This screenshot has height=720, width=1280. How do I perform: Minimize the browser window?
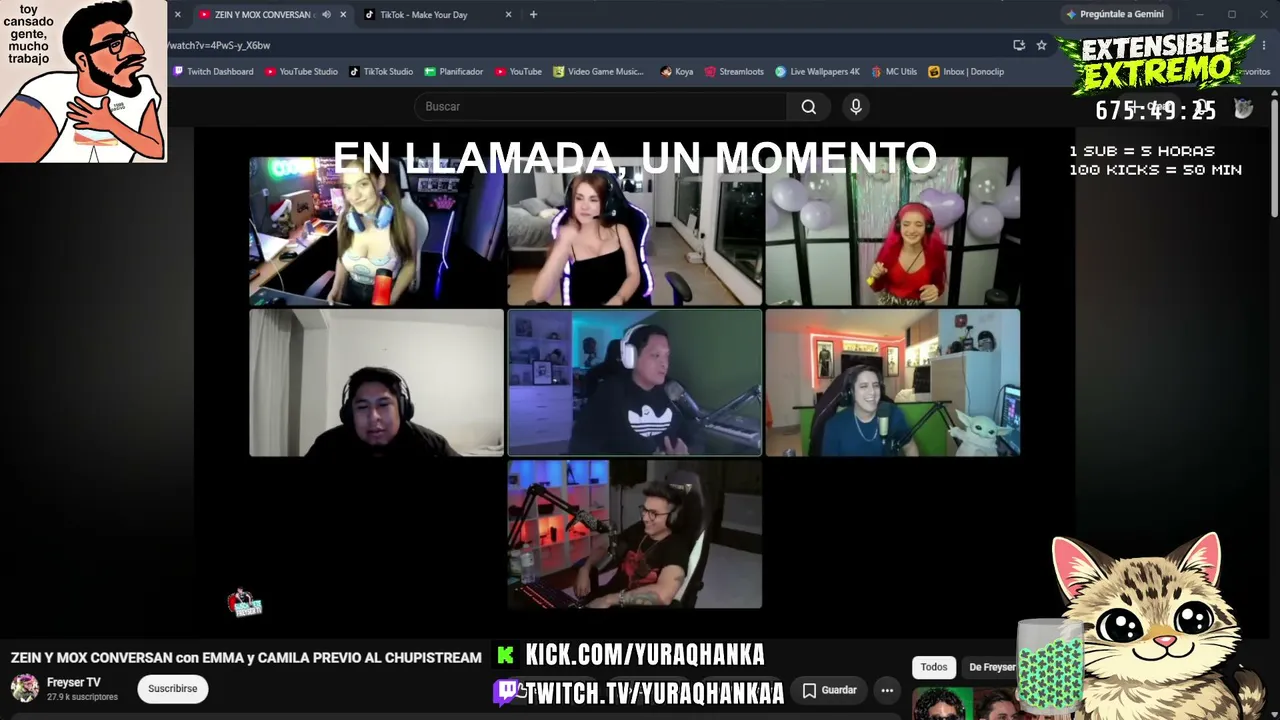pyautogui.click(x=1200, y=15)
